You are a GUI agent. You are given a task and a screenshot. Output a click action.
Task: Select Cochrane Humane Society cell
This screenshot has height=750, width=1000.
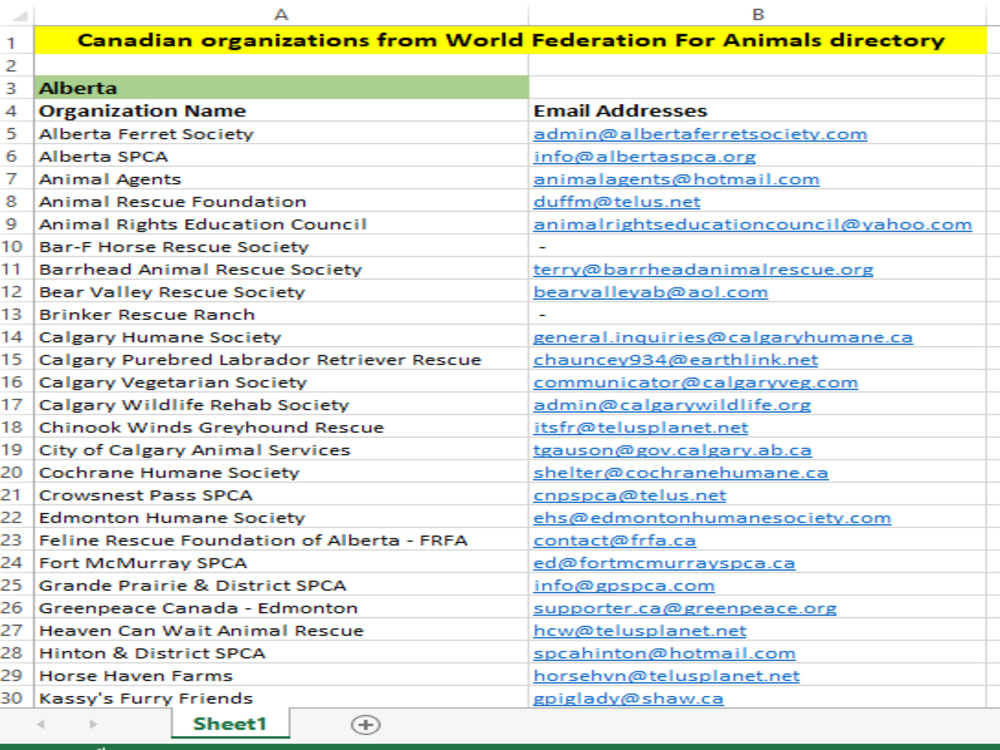pos(281,473)
